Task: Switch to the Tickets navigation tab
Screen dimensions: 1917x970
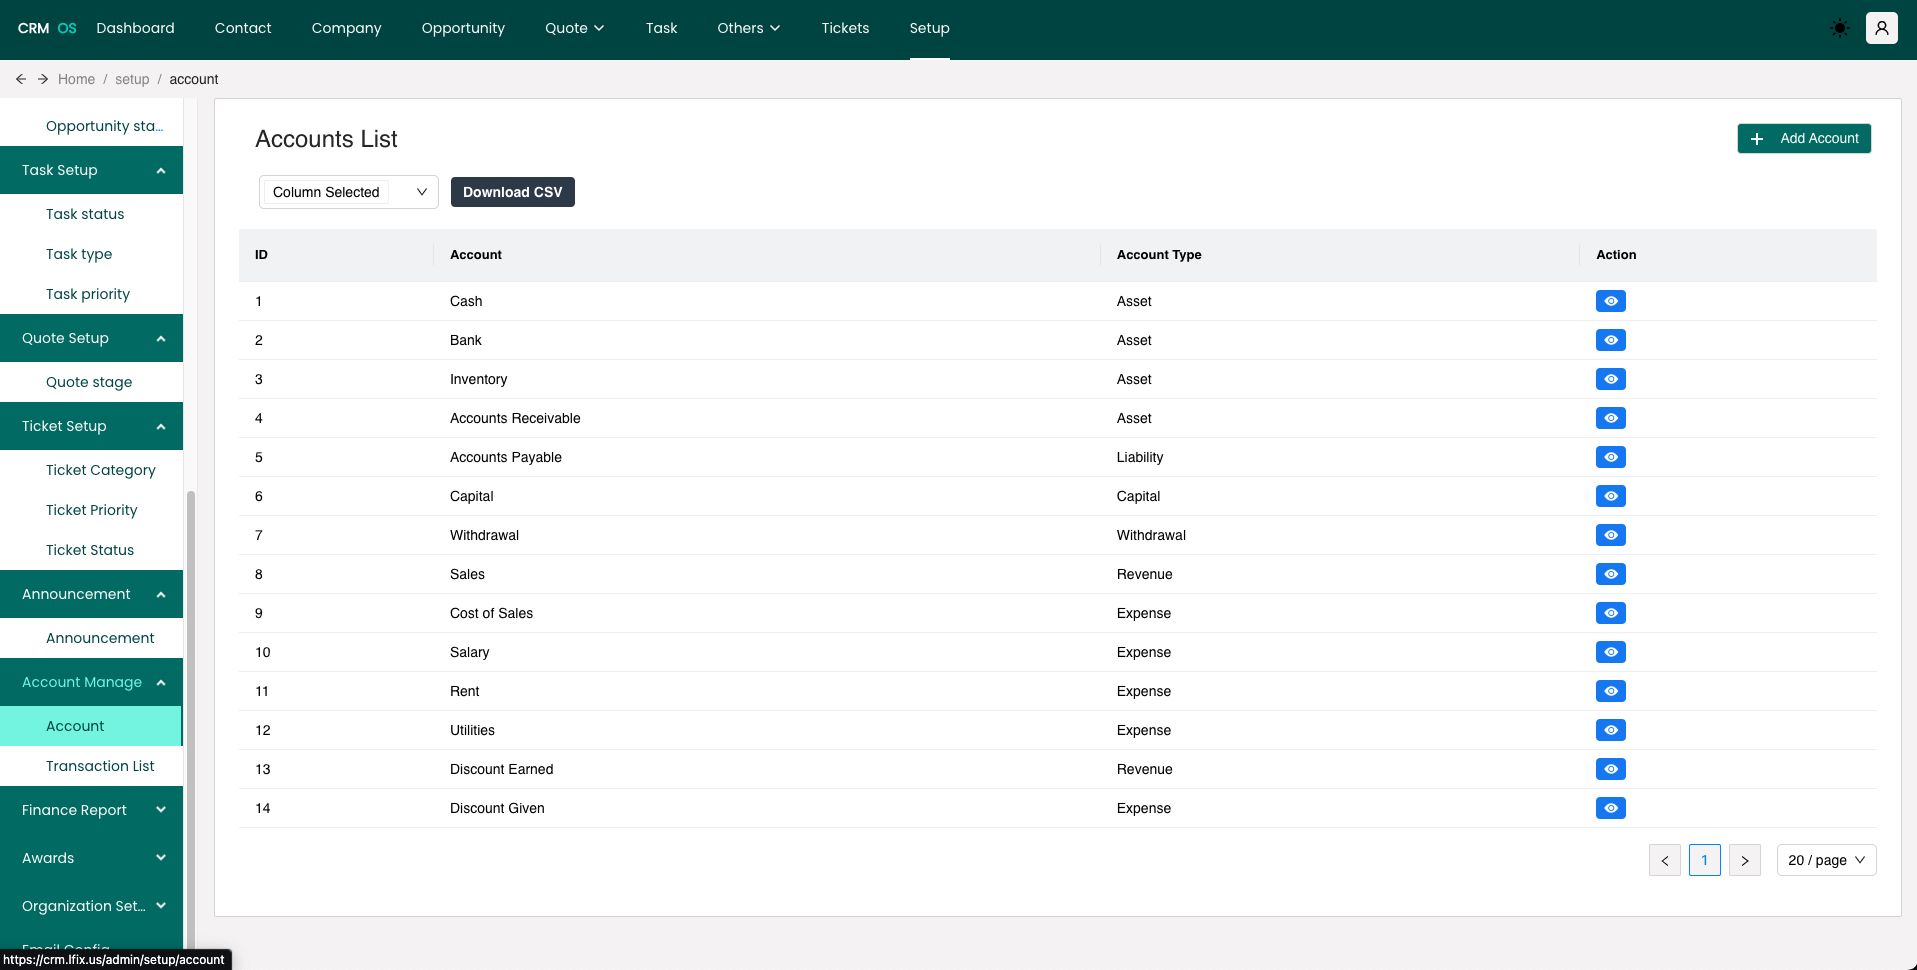Action: pos(845,28)
